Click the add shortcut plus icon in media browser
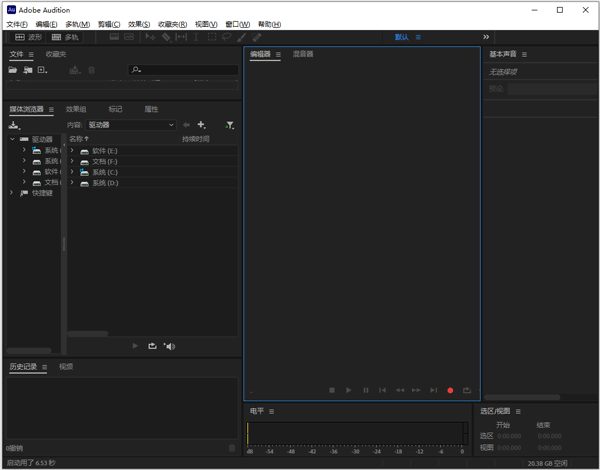Screen dimensions: 600x470 click(202, 125)
